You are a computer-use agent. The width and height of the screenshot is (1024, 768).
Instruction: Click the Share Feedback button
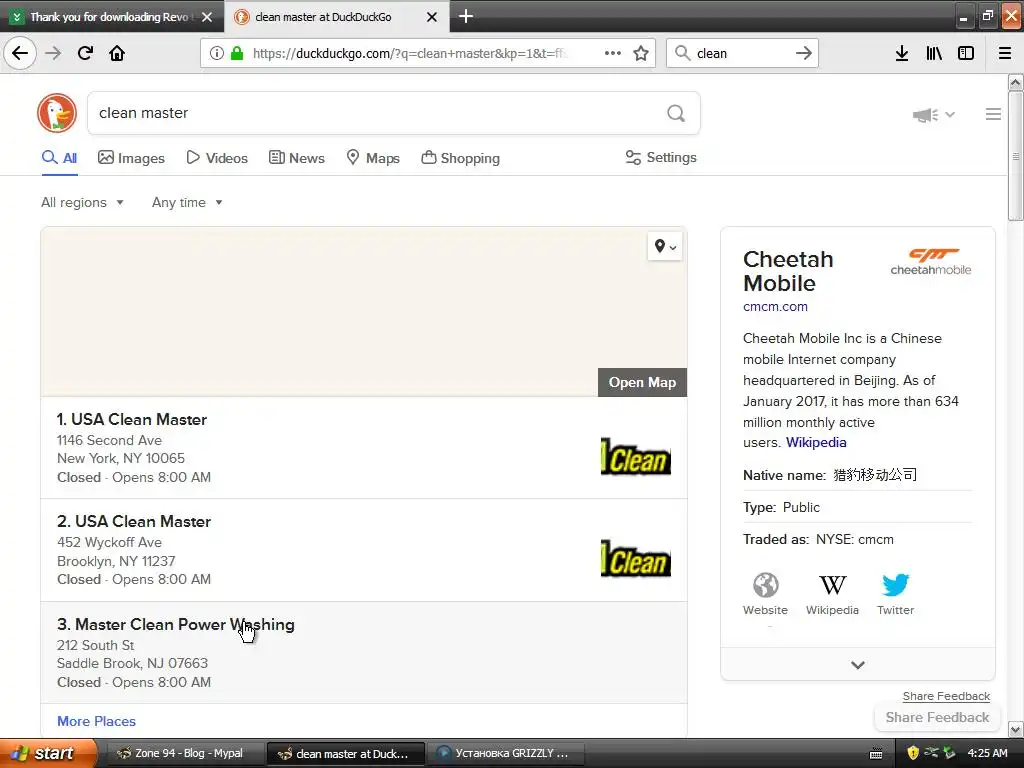(x=937, y=717)
